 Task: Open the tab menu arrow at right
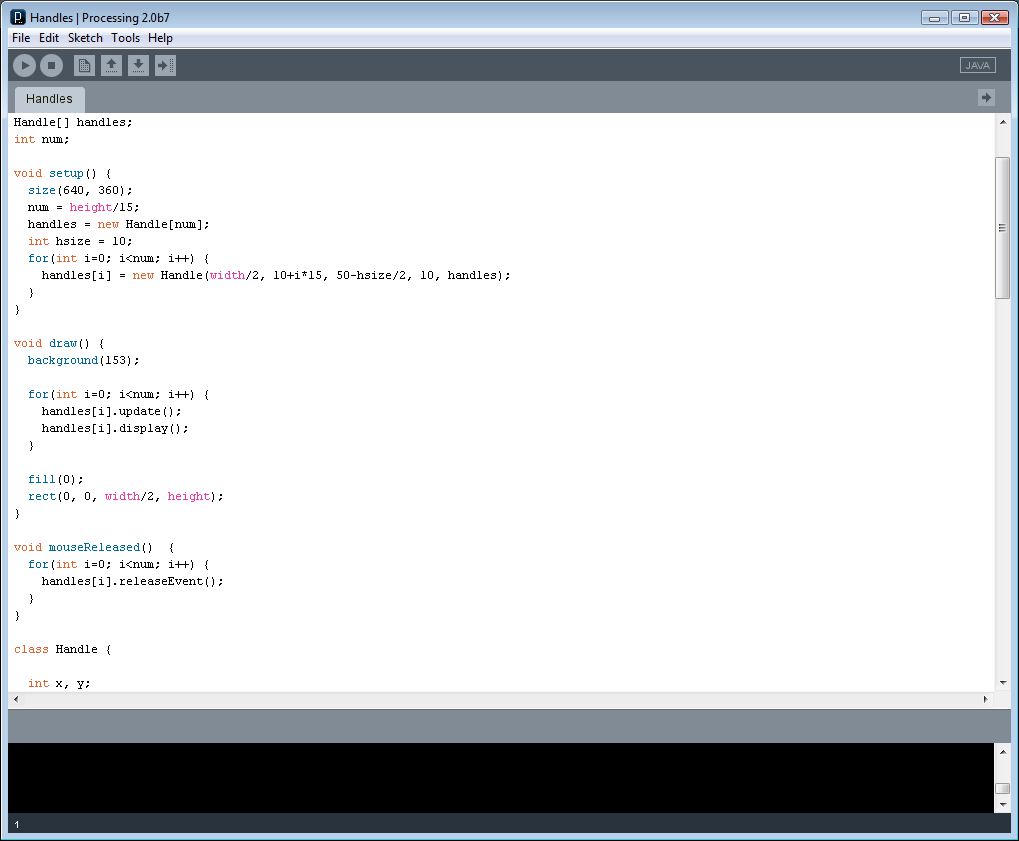point(986,97)
